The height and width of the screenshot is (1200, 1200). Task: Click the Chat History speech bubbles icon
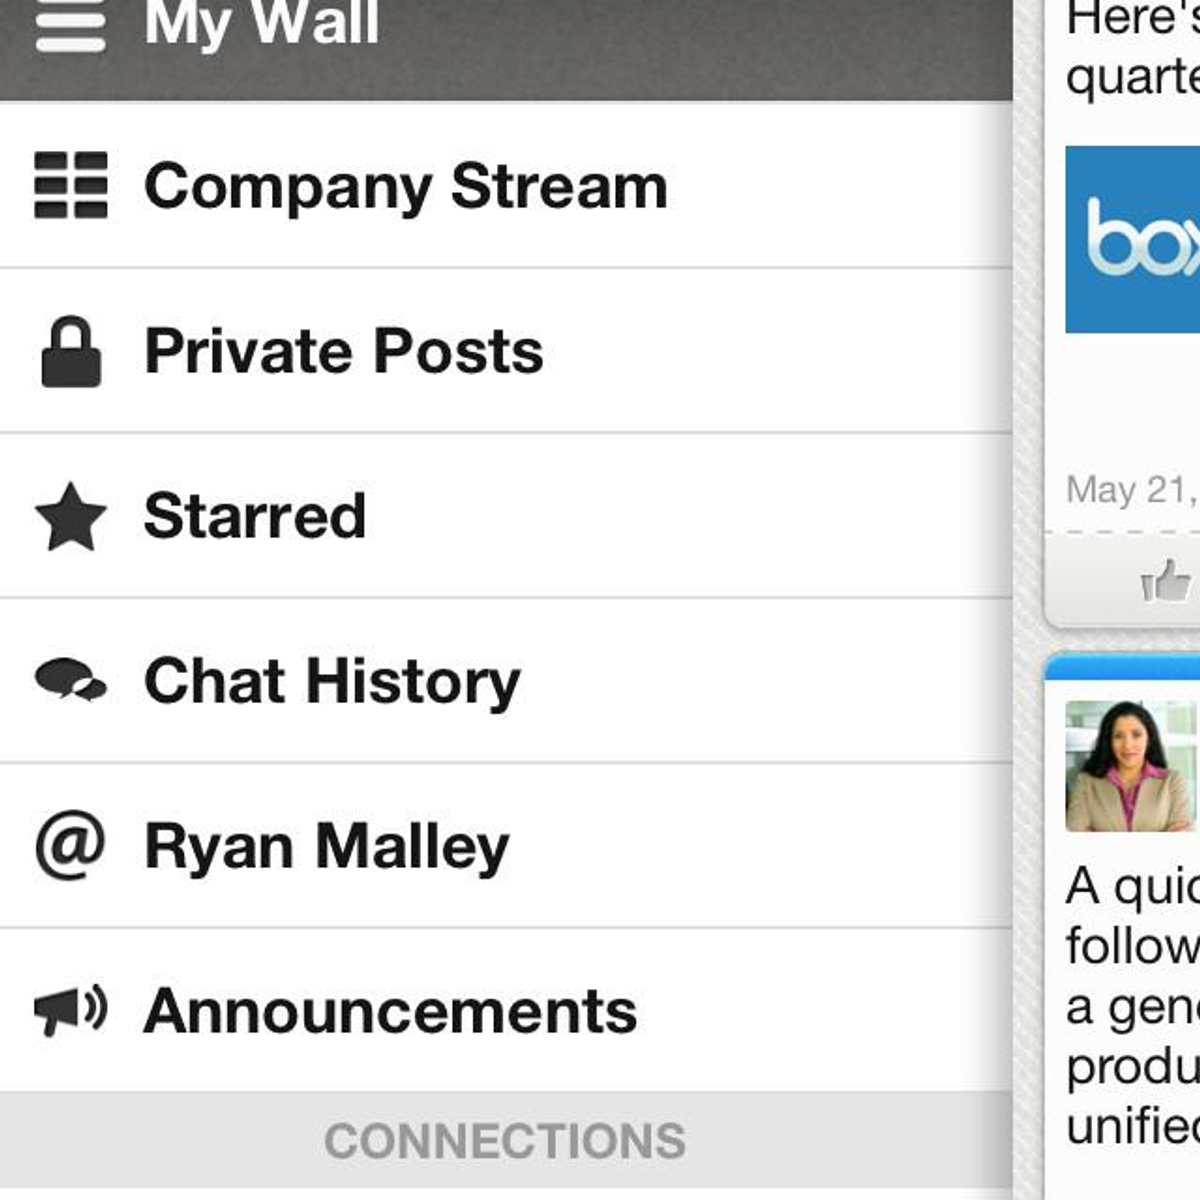[x=70, y=680]
